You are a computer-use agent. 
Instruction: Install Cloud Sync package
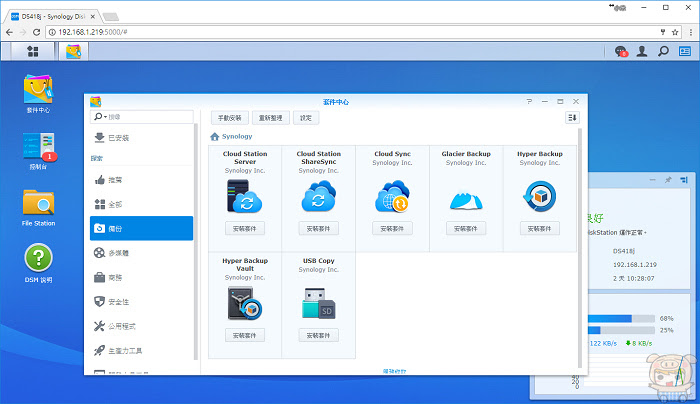coord(392,229)
